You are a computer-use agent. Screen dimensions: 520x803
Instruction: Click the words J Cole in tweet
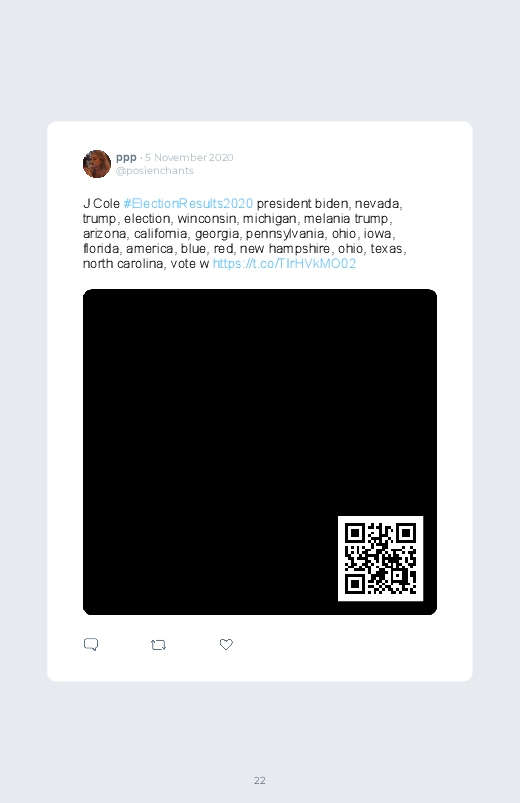click(x=101, y=203)
